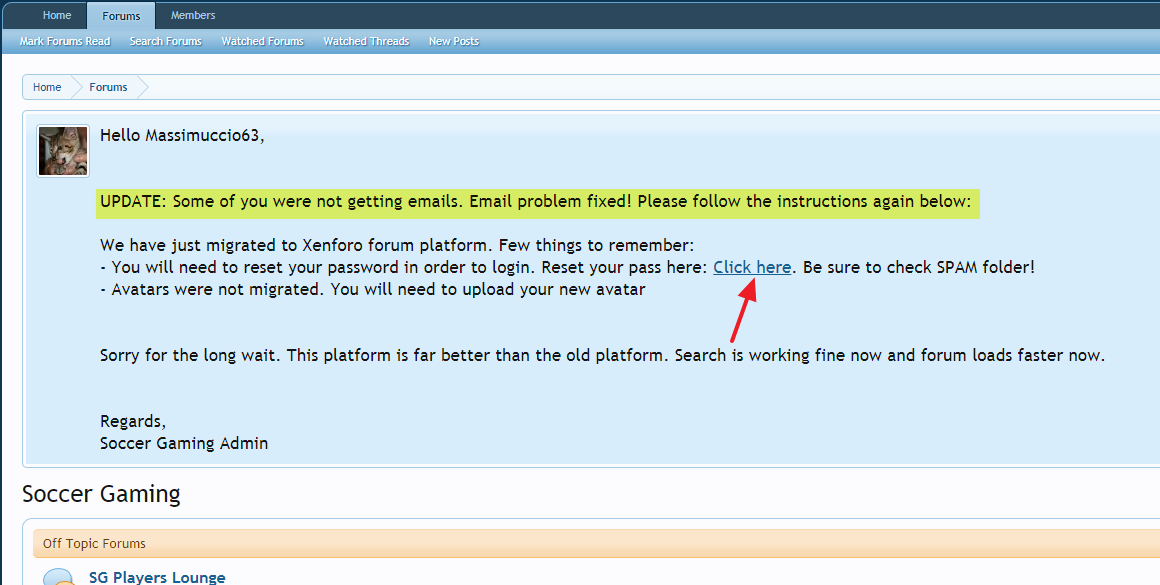Click the Home breadcrumb
The image size is (1160, 585).
coord(47,87)
